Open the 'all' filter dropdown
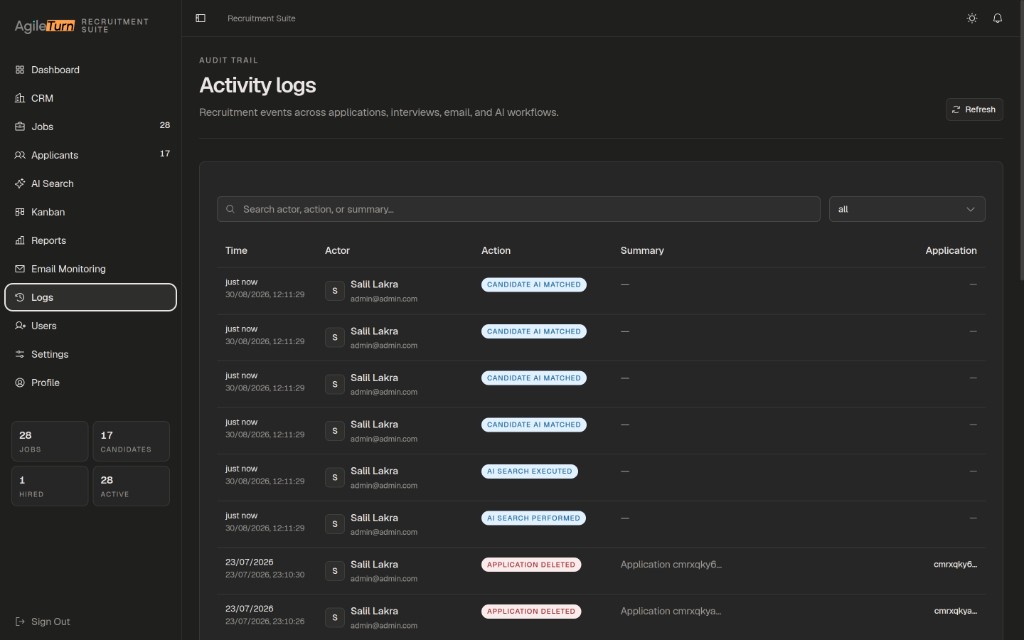Screen dimensions: 1024x640 click(x=907, y=209)
